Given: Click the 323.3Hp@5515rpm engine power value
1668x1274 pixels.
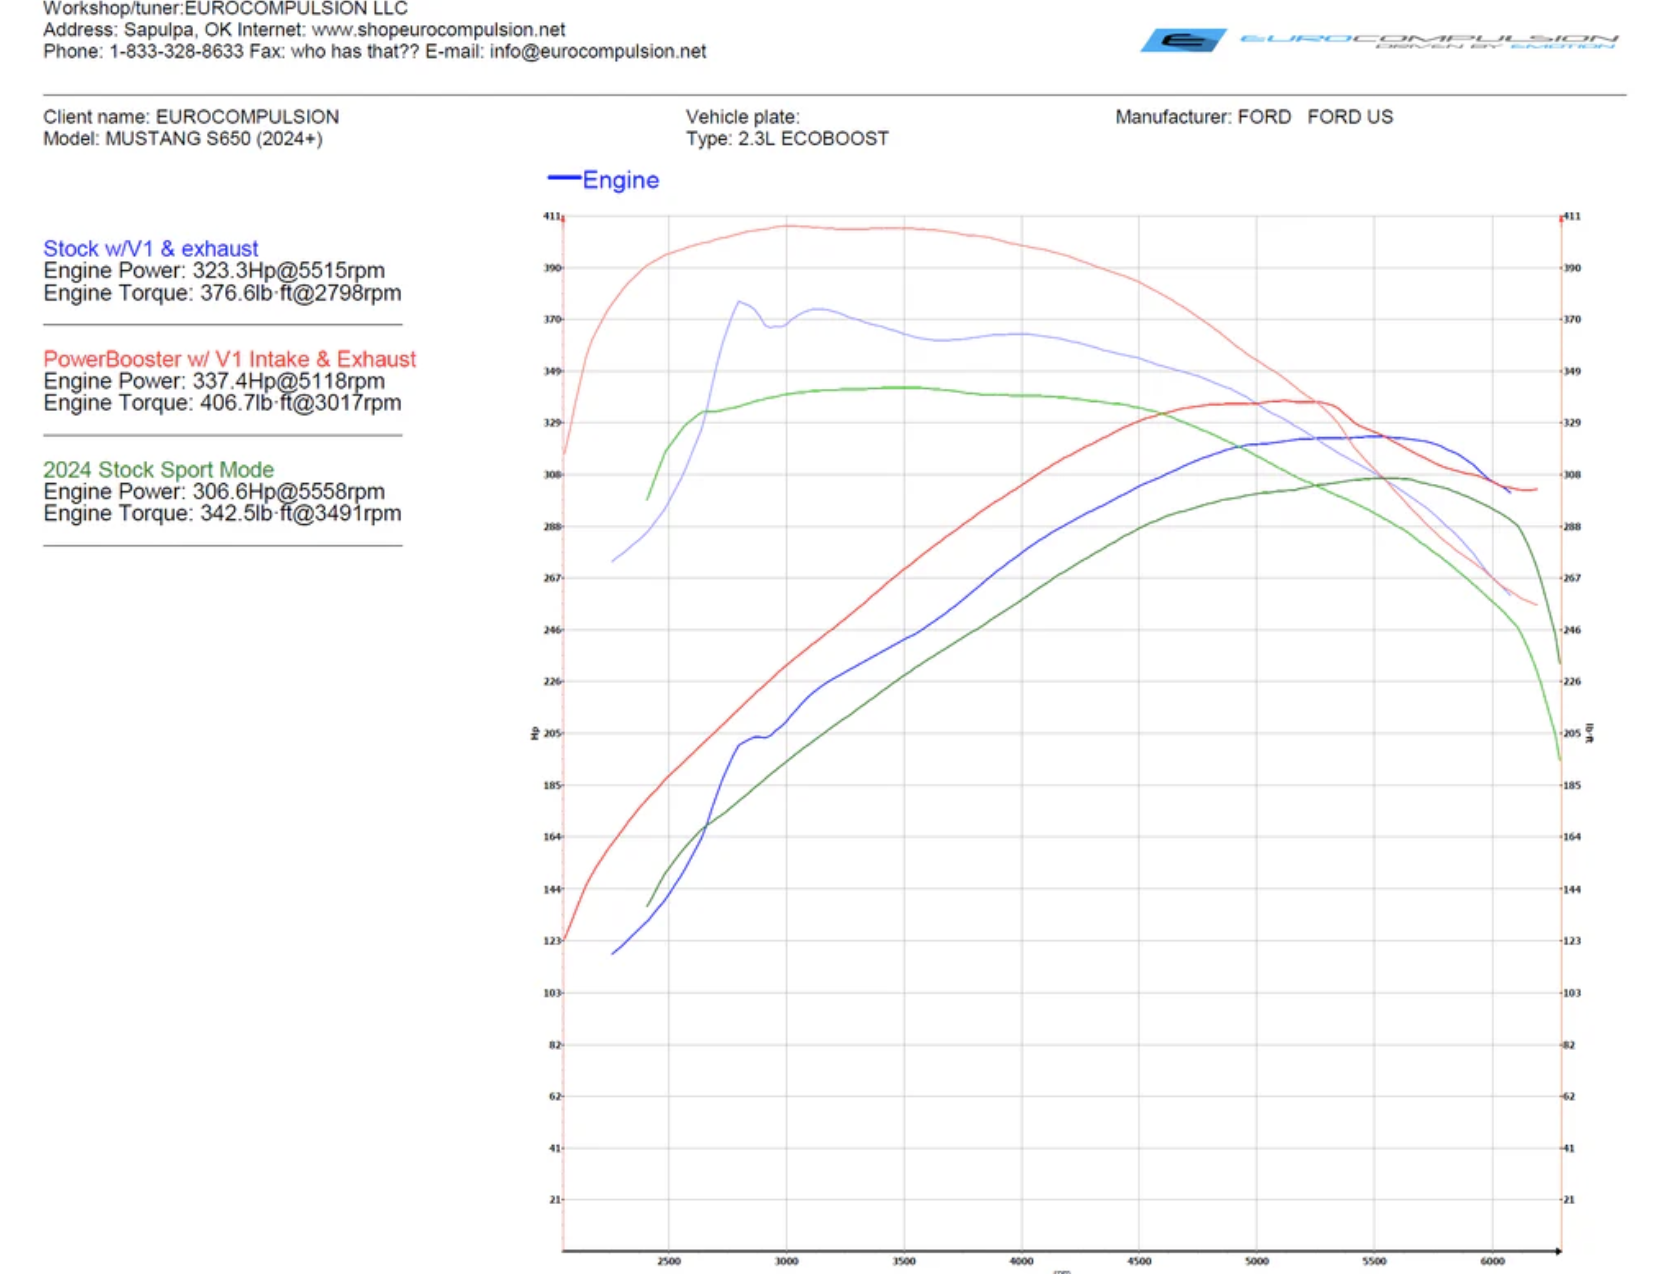Looking at the screenshot, I should (288, 271).
